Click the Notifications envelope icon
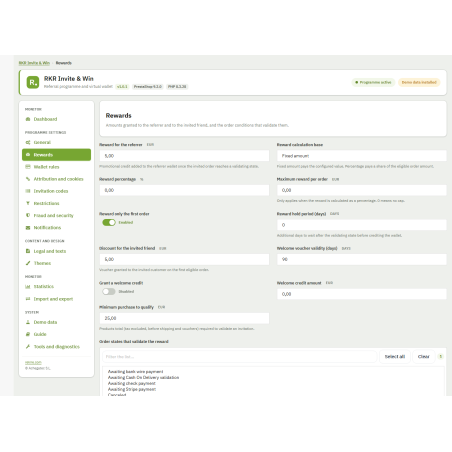 [28, 228]
